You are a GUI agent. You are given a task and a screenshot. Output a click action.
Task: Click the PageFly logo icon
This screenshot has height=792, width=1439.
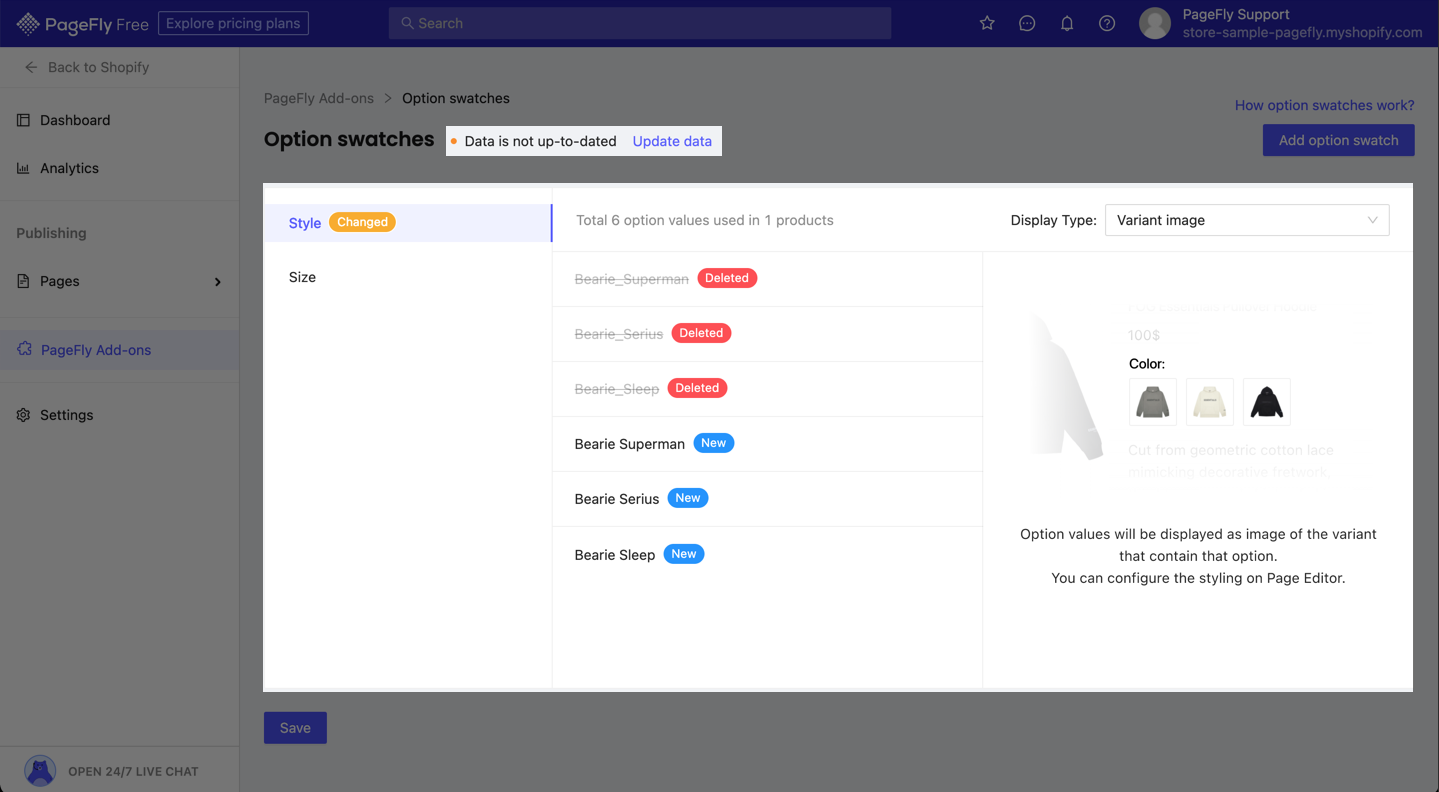click(28, 23)
